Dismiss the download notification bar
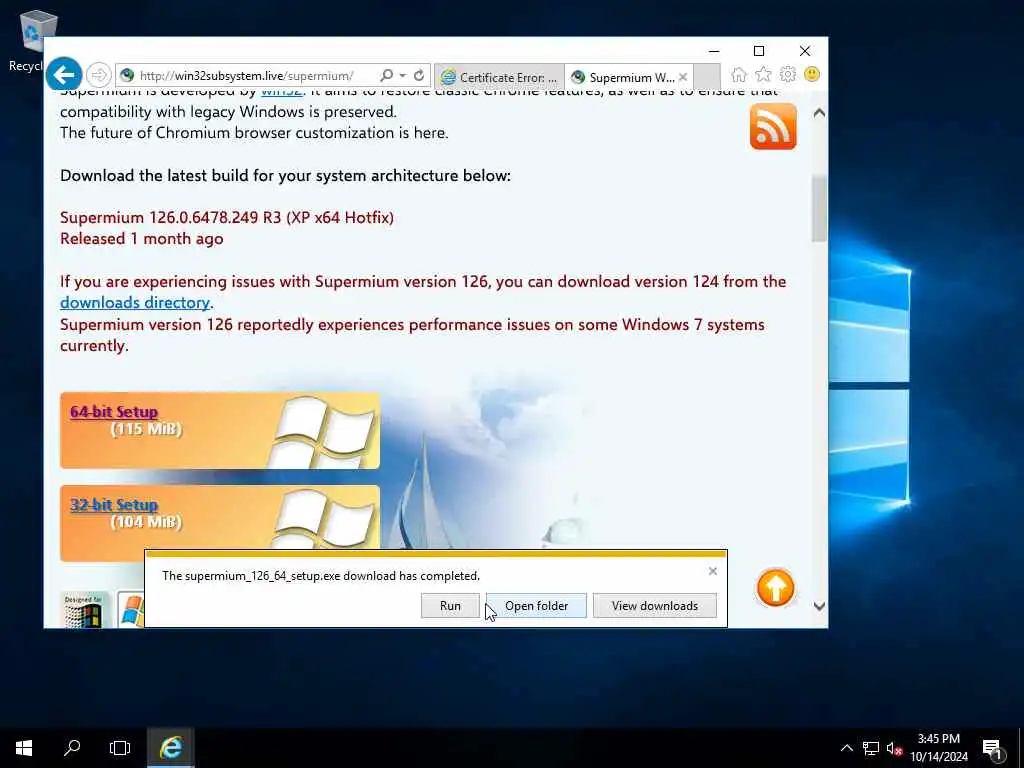 click(x=712, y=571)
